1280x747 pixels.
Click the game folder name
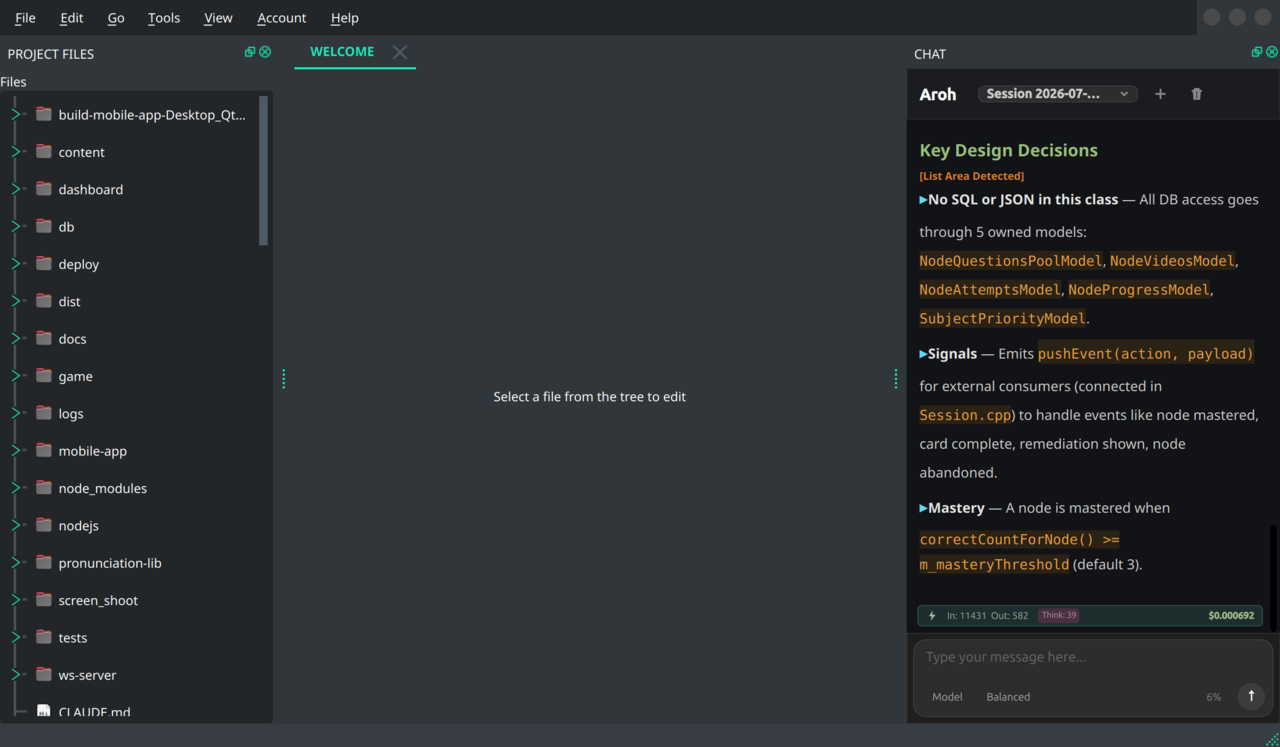pyautogui.click(x=75, y=376)
